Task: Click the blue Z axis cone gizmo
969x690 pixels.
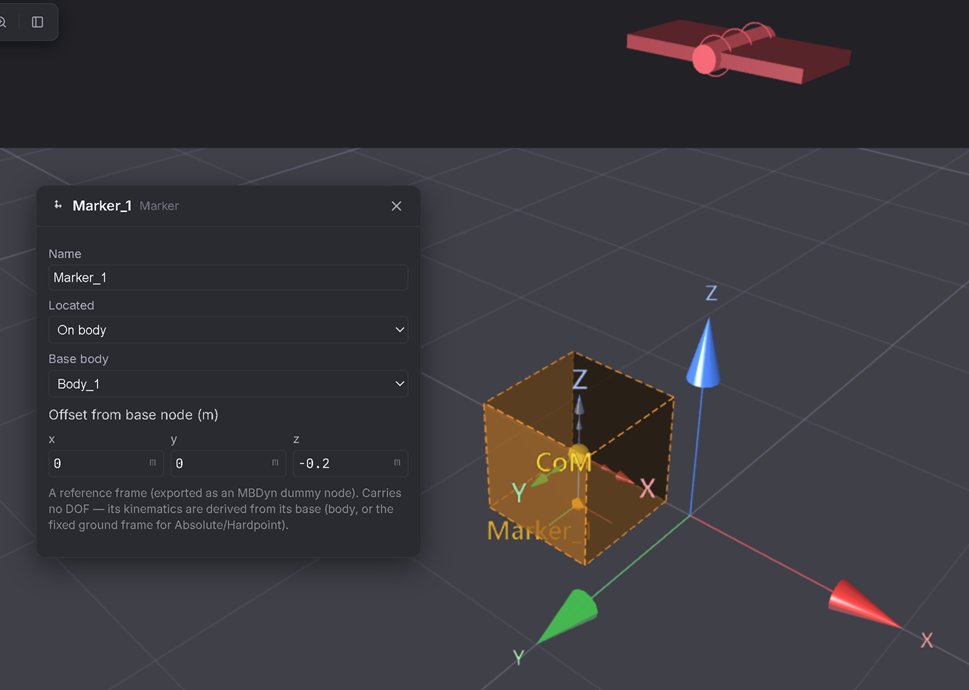Action: pyautogui.click(x=705, y=355)
